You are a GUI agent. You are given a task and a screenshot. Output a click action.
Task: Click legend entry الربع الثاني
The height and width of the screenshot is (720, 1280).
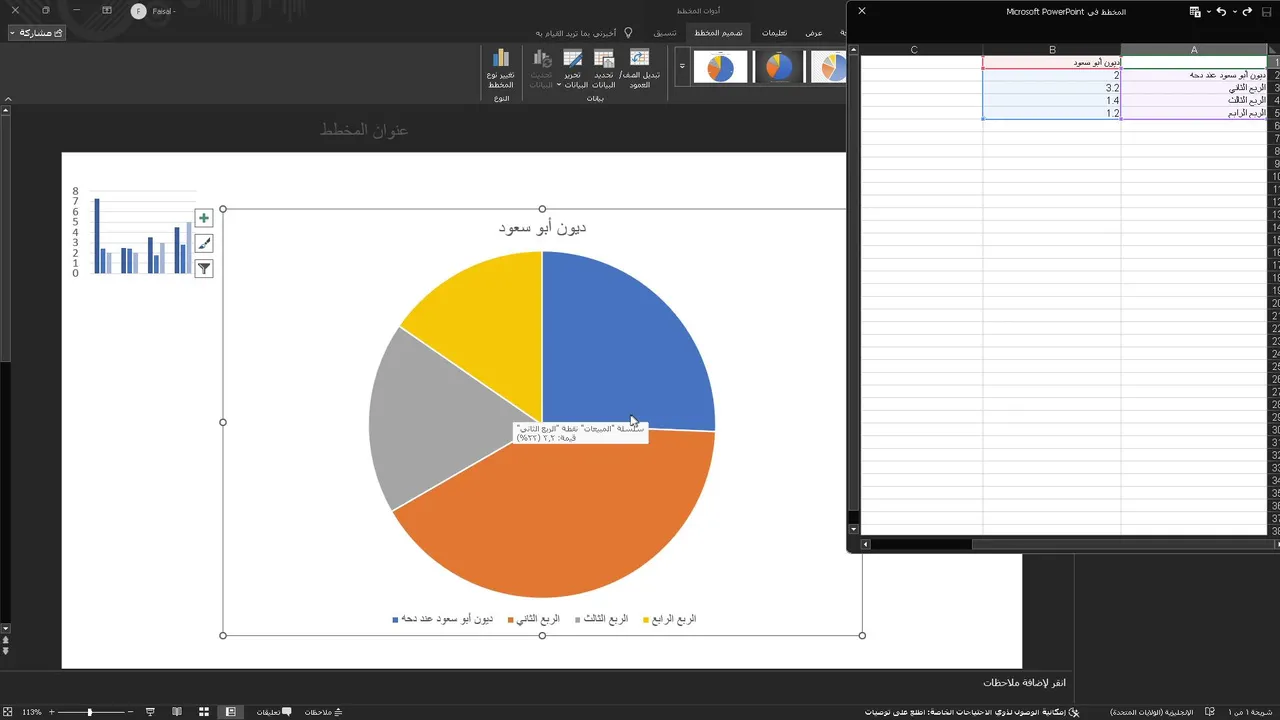click(x=534, y=619)
